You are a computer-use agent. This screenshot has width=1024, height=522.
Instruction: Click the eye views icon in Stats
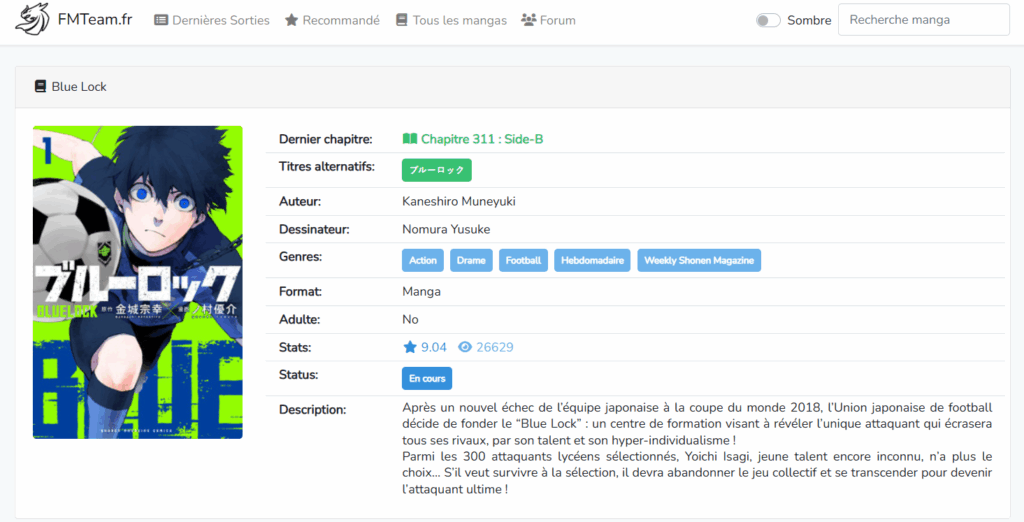465,347
